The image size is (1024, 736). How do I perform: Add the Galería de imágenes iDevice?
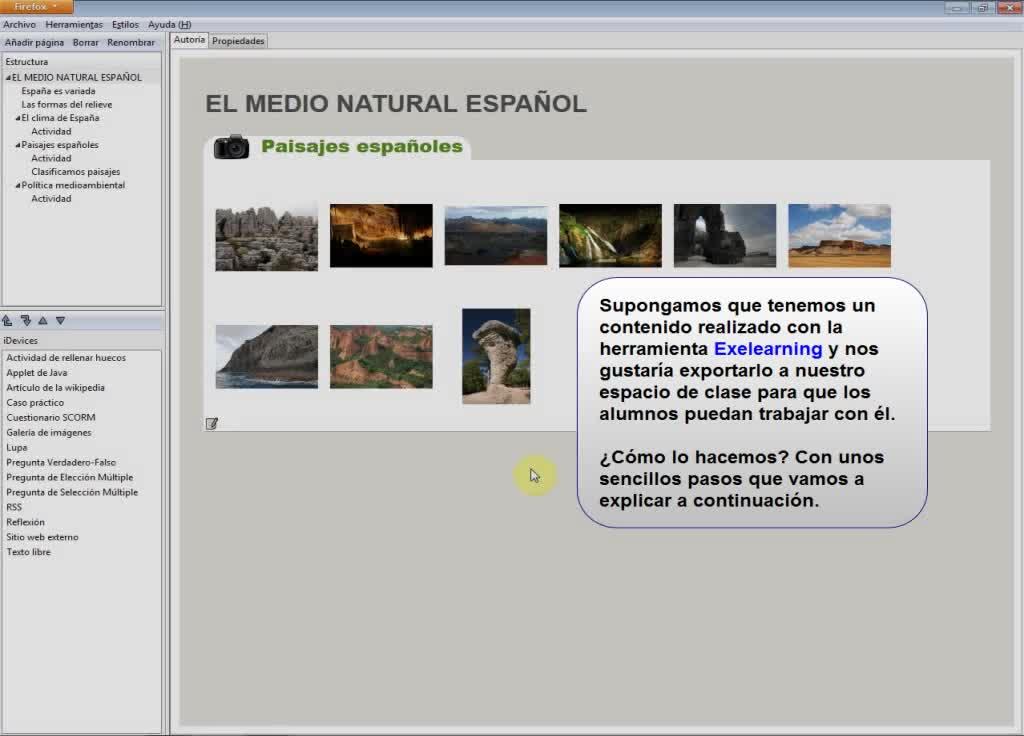click(x=48, y=433)
